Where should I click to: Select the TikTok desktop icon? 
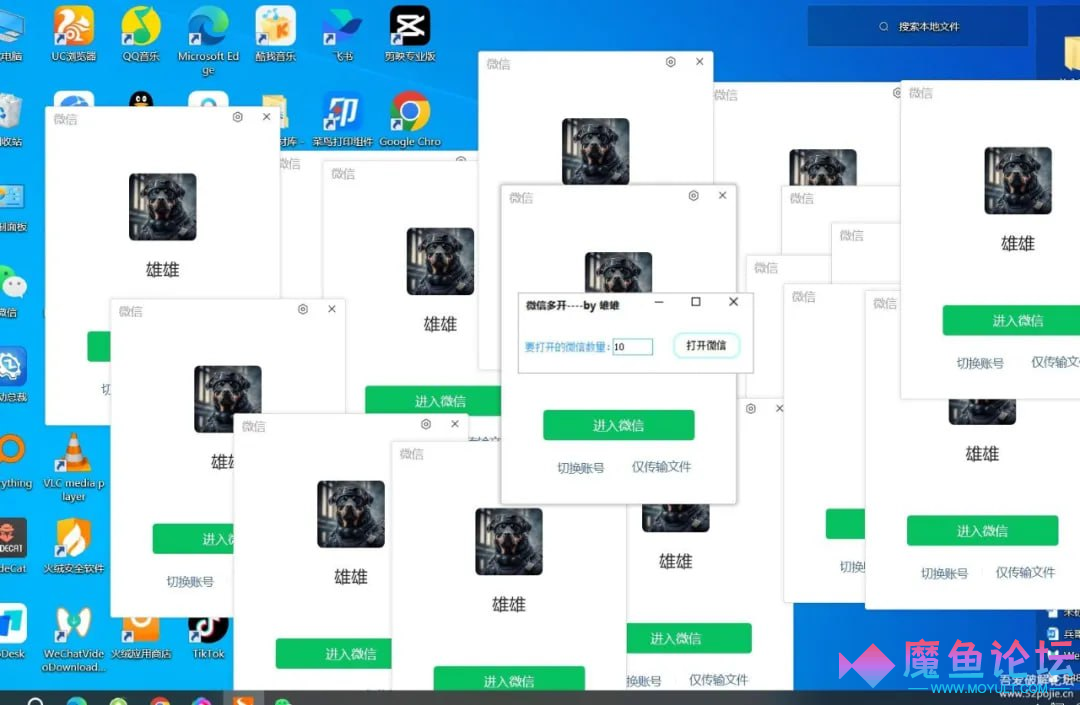click(x=208, y=638)
